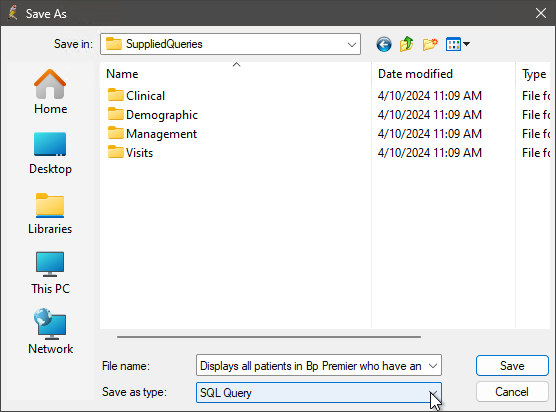
Task: Expand the File name dropdown arrow
Action: (x=433, y=366)
